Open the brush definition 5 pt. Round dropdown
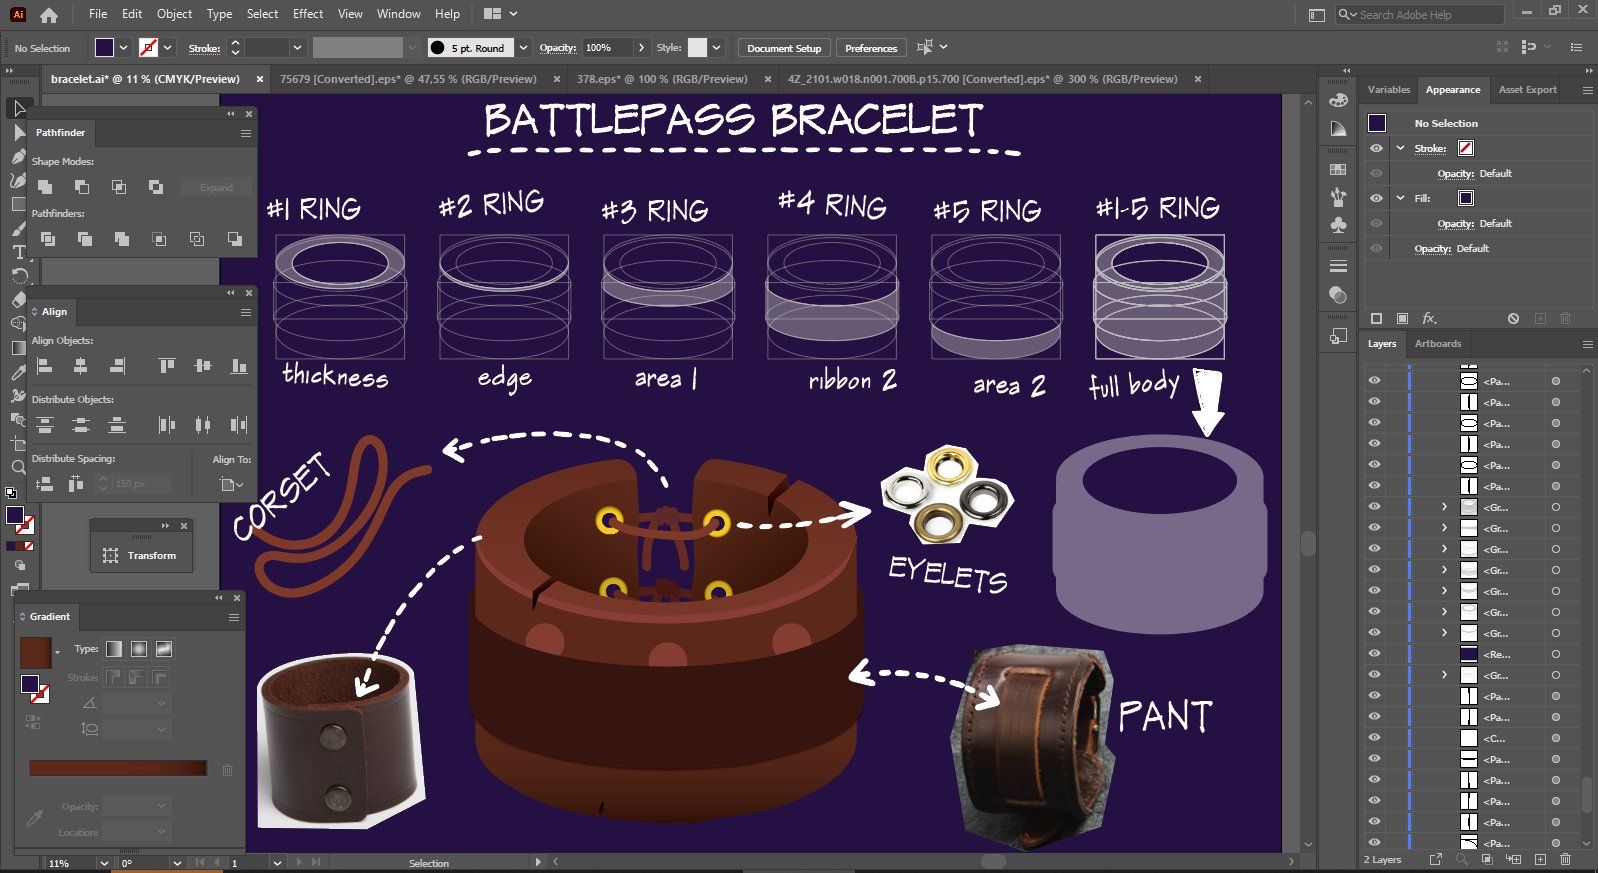 [x=523, y=48]
